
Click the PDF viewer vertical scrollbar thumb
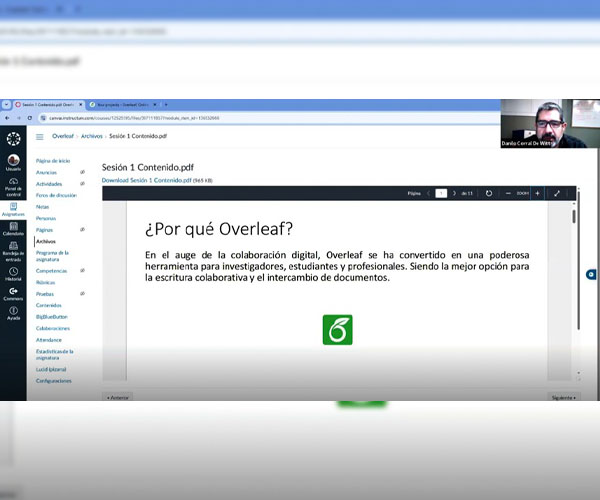tap(574, 216)
